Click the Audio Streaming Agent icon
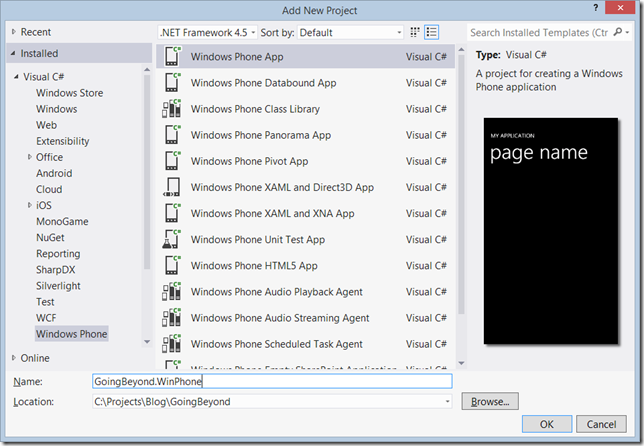 pos(172,318)
